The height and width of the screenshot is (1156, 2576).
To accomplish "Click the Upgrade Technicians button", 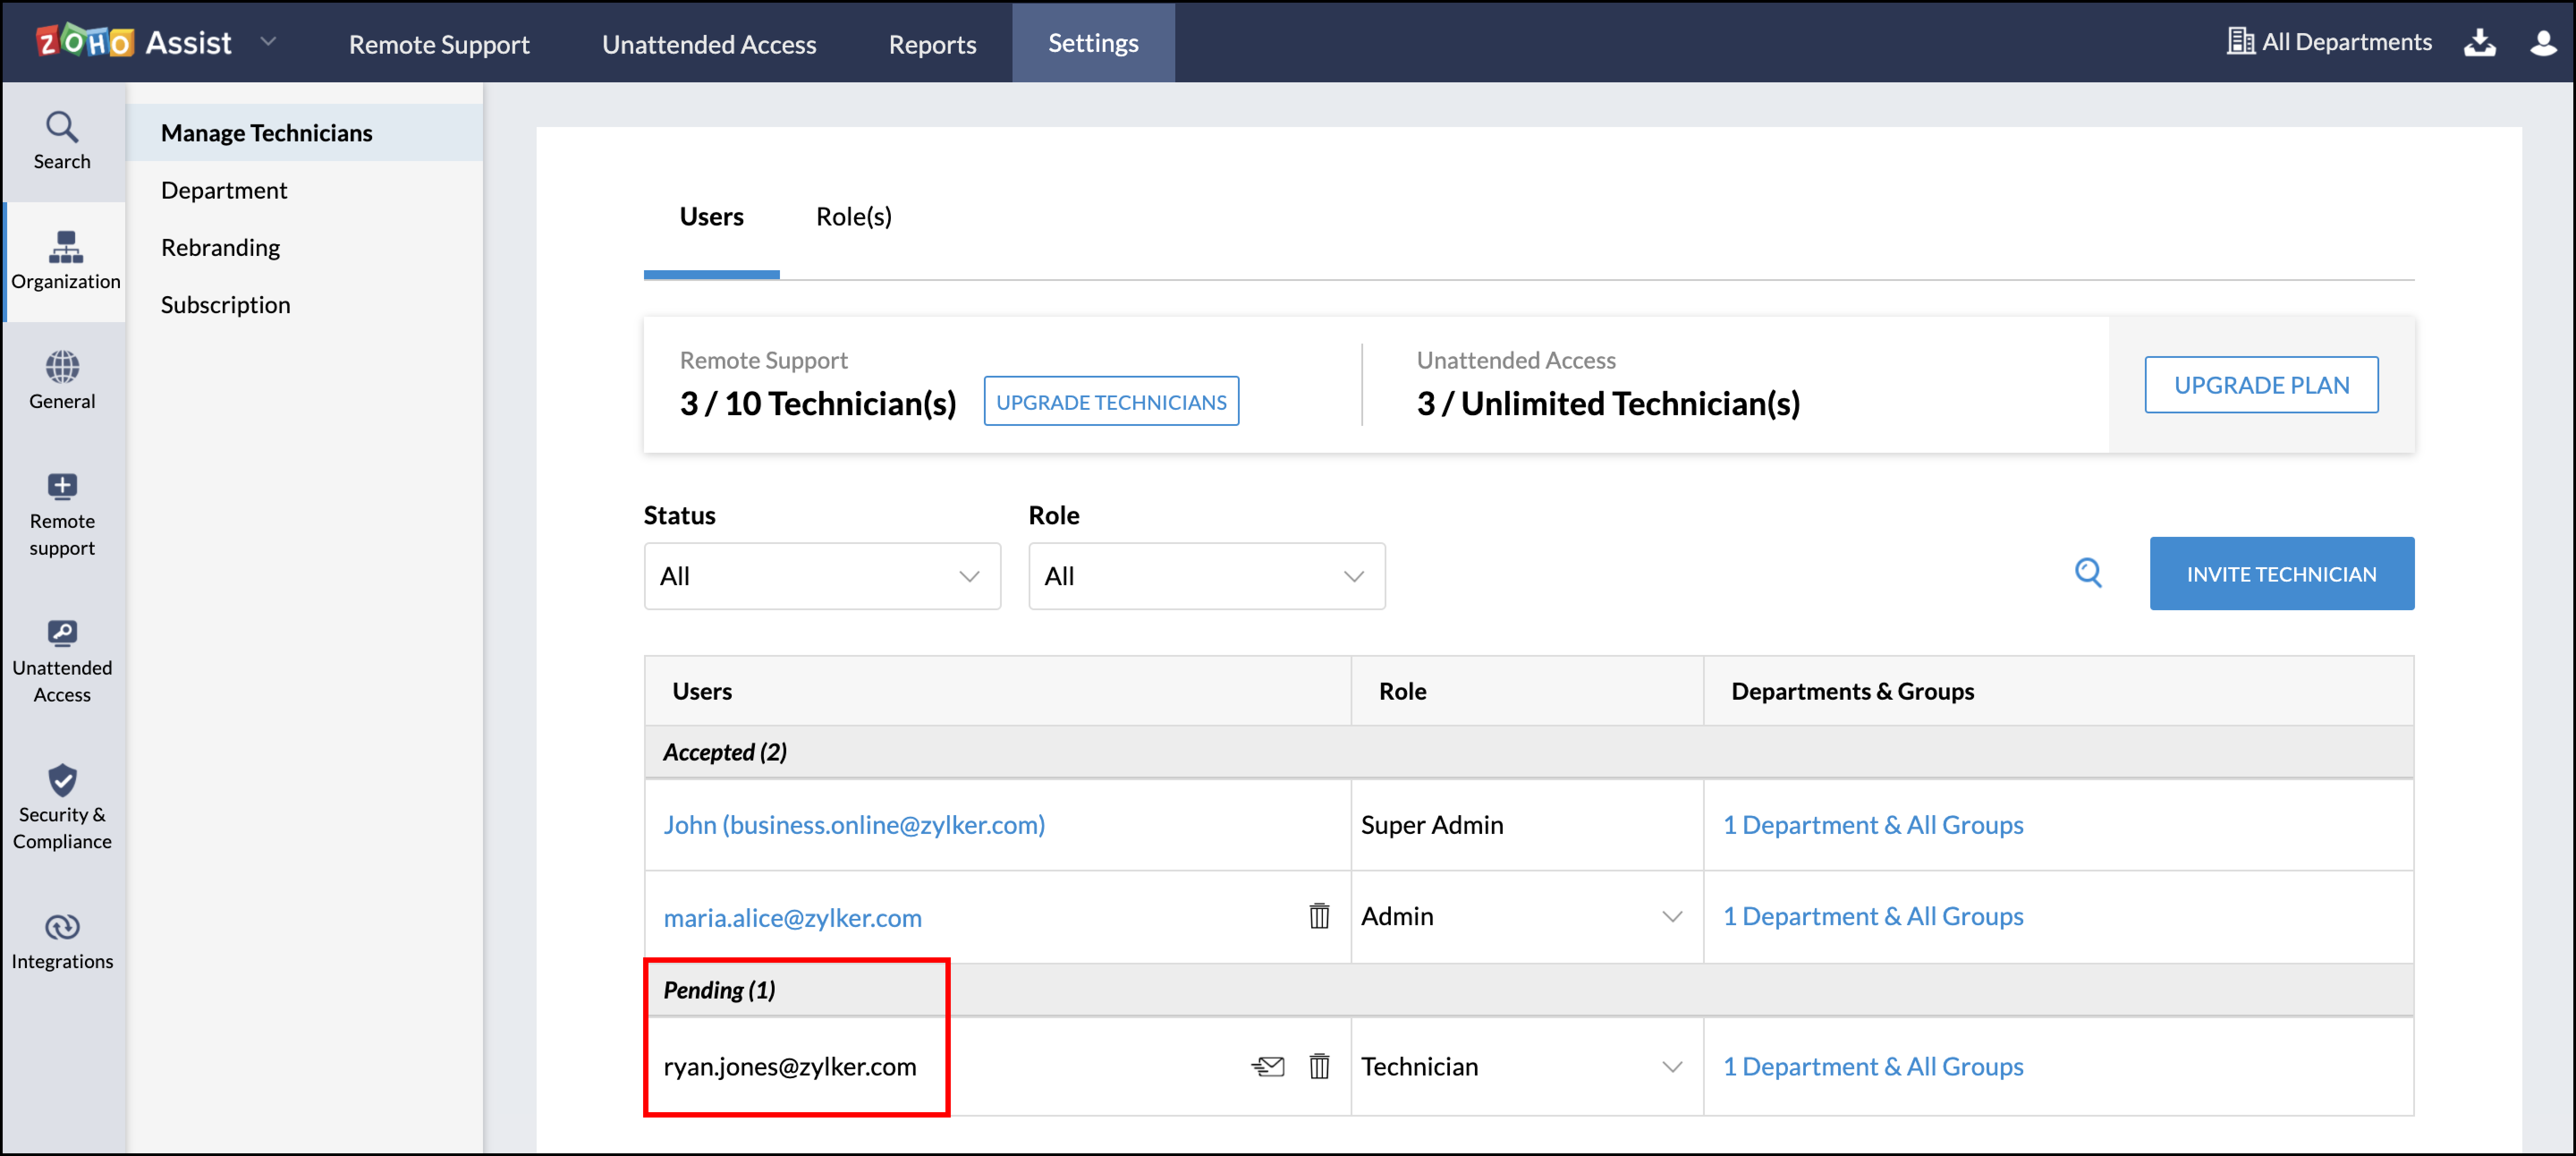I will point(1111,401).
